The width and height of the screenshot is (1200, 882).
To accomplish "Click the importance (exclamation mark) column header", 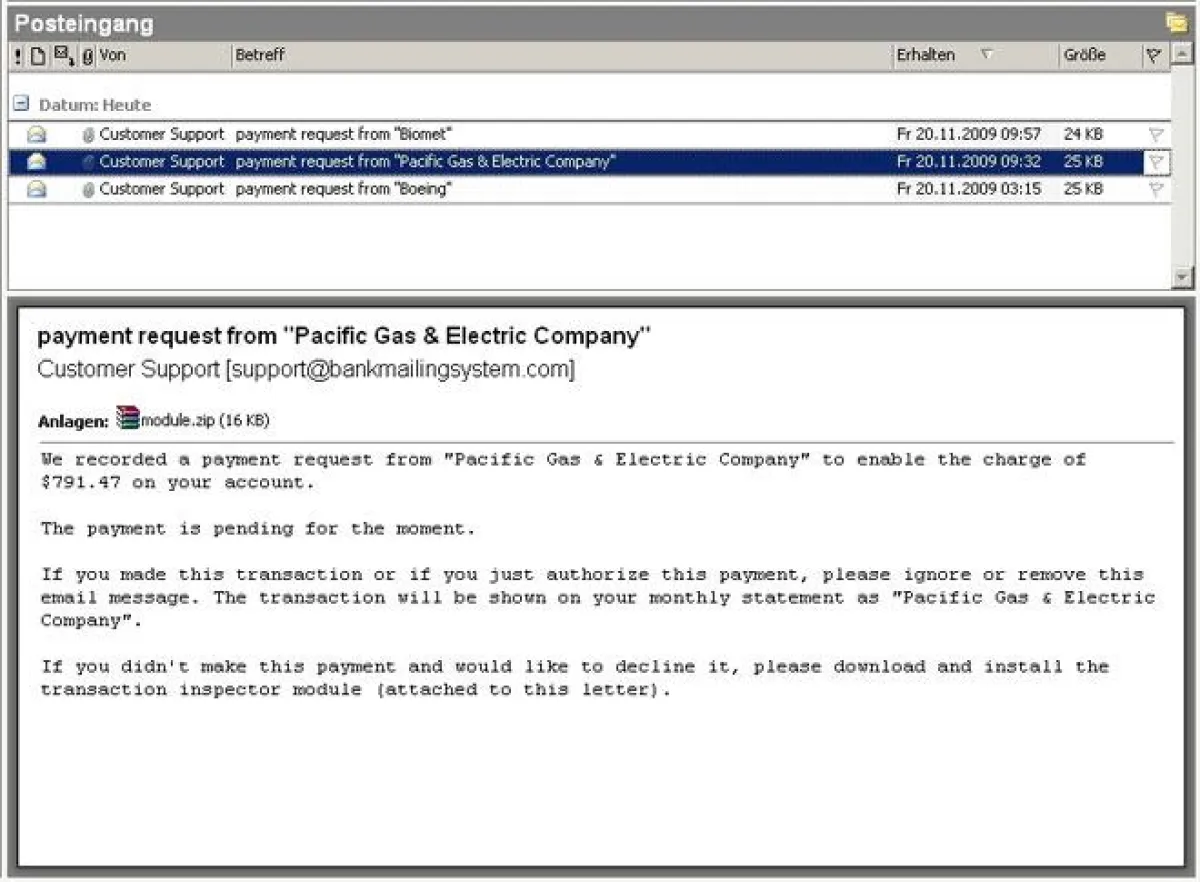I will (18, 56).
